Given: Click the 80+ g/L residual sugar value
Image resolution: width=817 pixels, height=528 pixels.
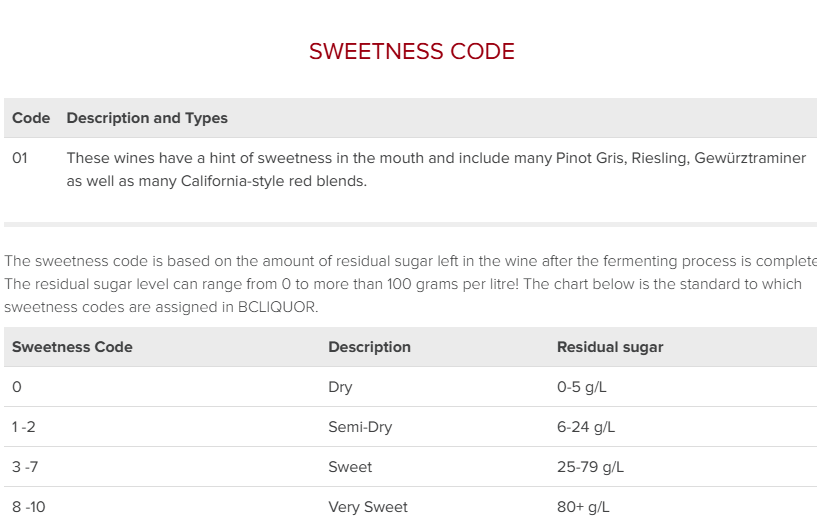Looking at the screenshot, I should [583, 507].
